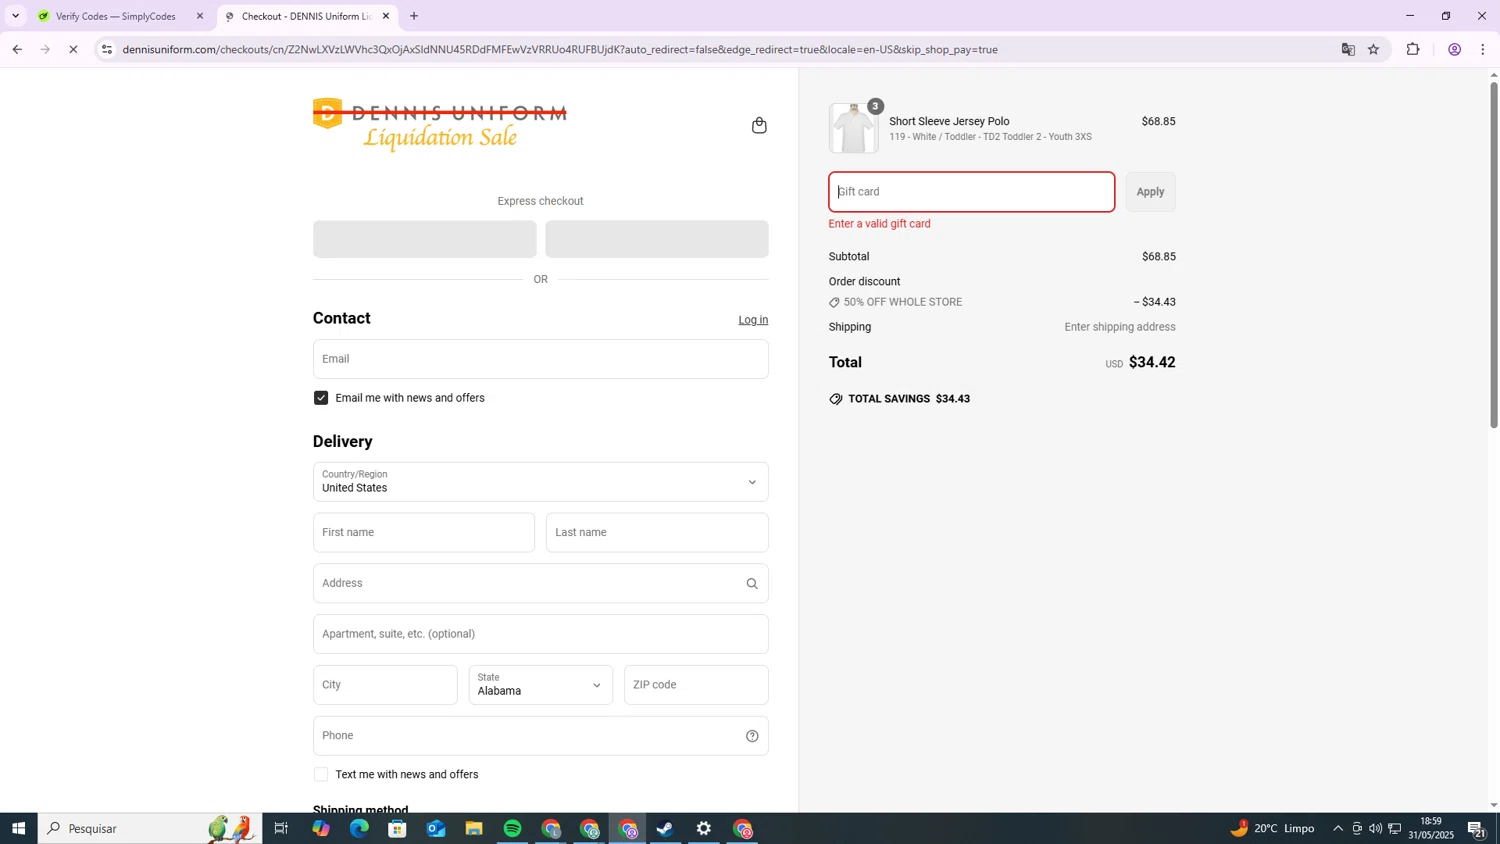
Task: Open the notifications center icon
Action: point(1477,829)
